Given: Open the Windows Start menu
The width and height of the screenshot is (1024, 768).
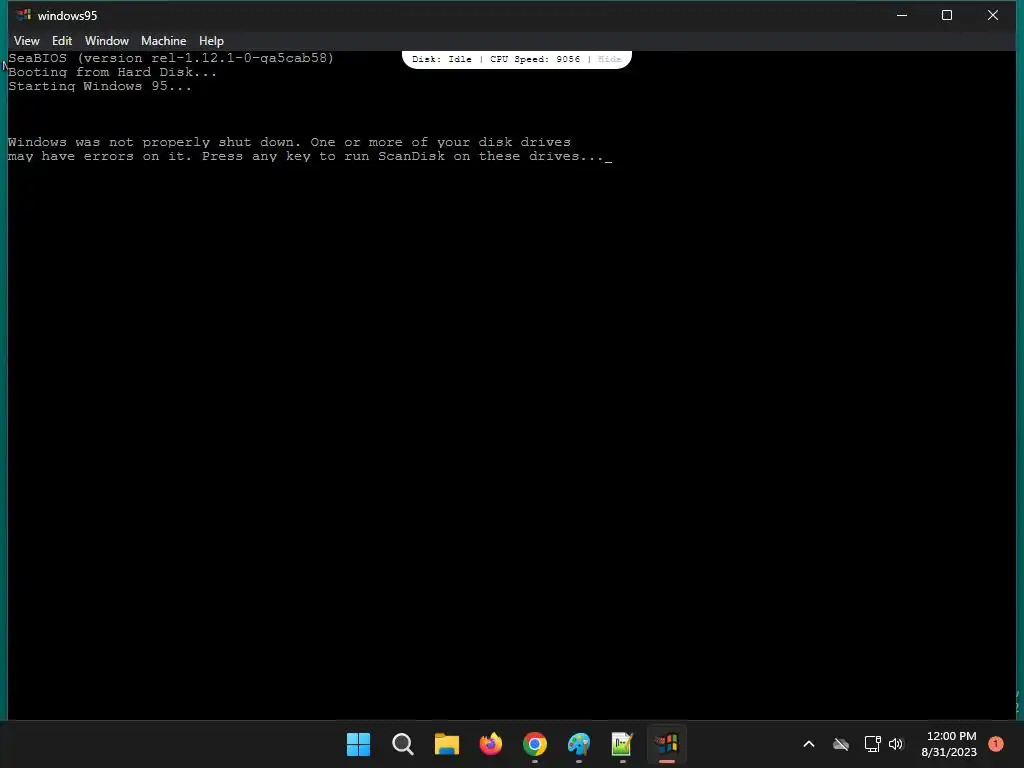Looking at the screenshot, I should 358,744.
